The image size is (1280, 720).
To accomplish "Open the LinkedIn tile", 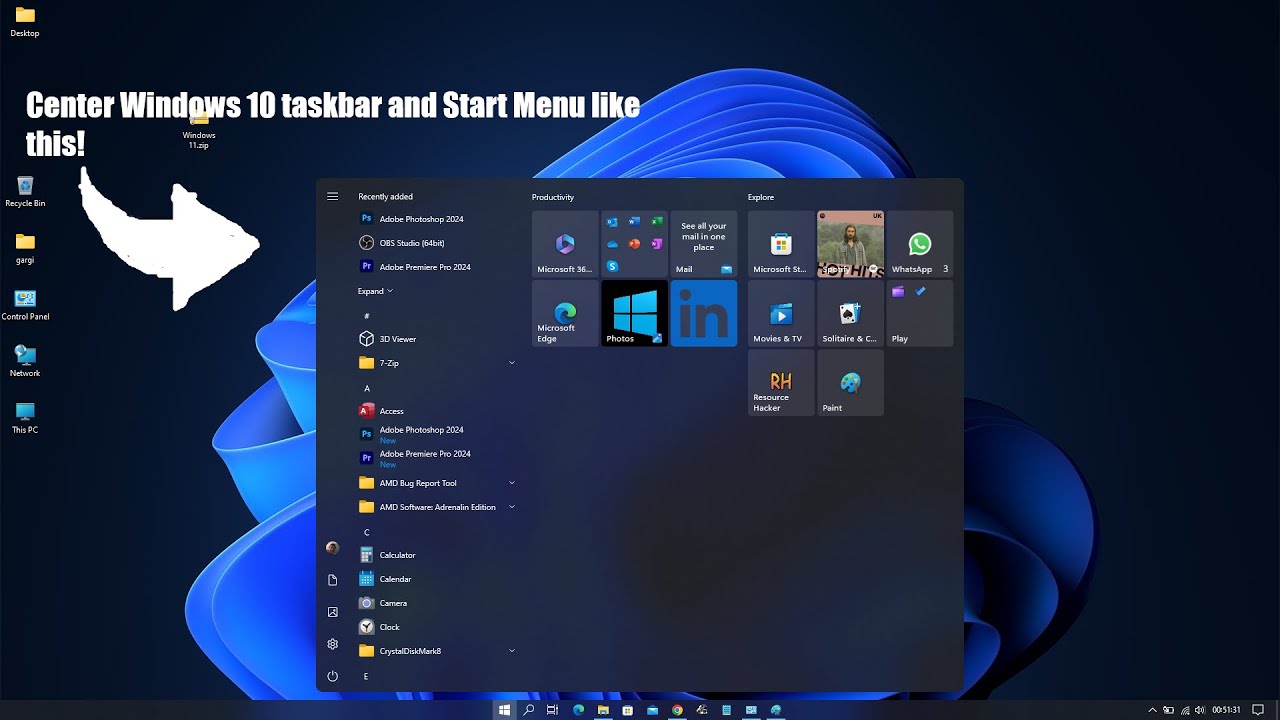I will click(704, 313).
